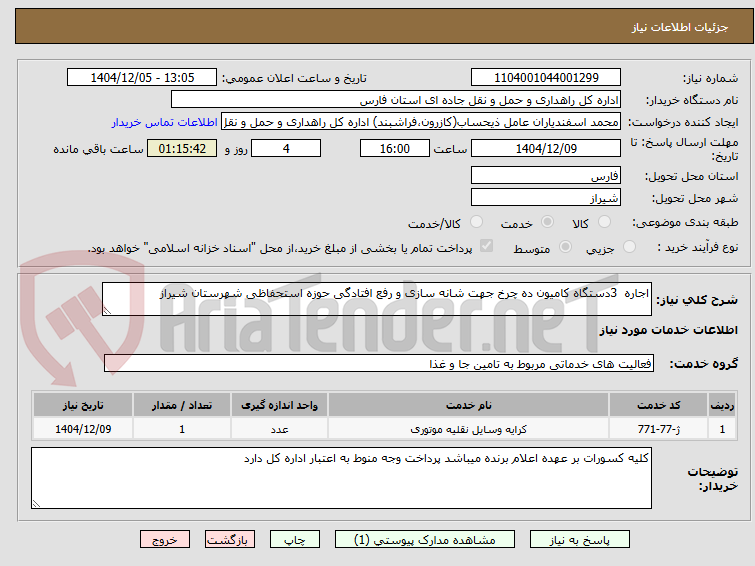
Task: Click the واحد اندازه گیری column header
Action: [x=279, y=405]
